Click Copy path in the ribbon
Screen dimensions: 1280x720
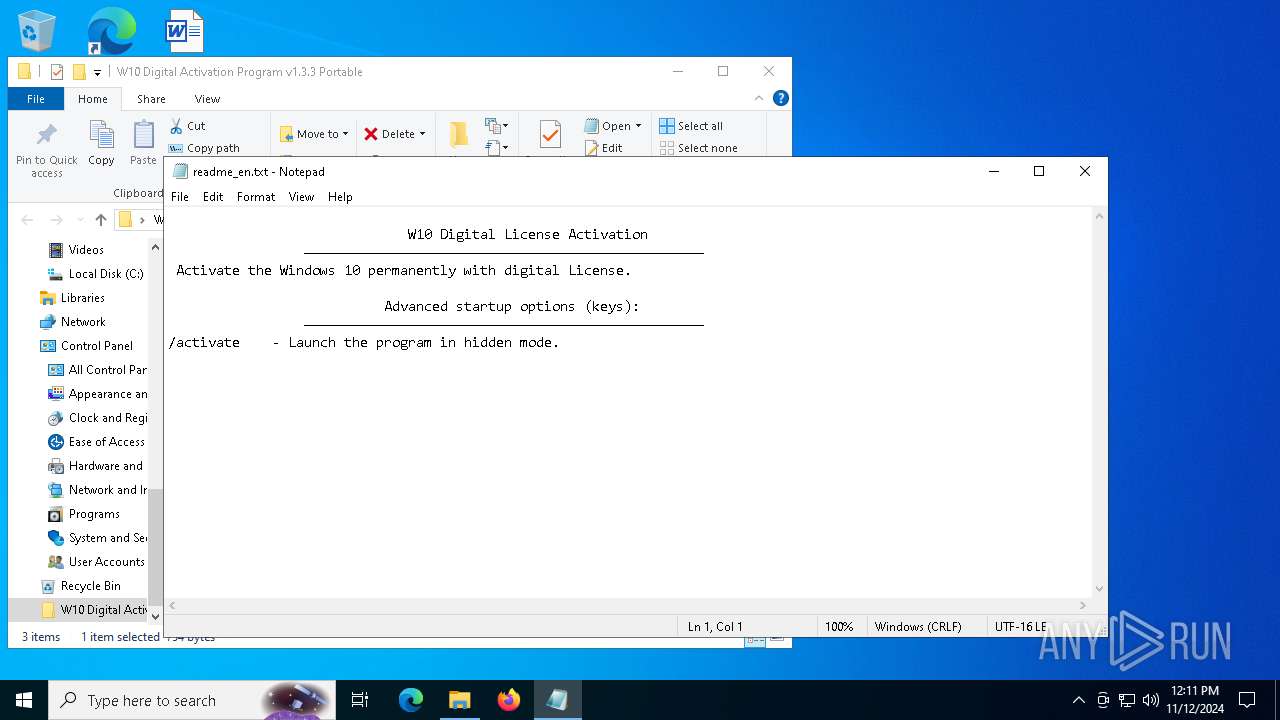click(x=204, y=148)
